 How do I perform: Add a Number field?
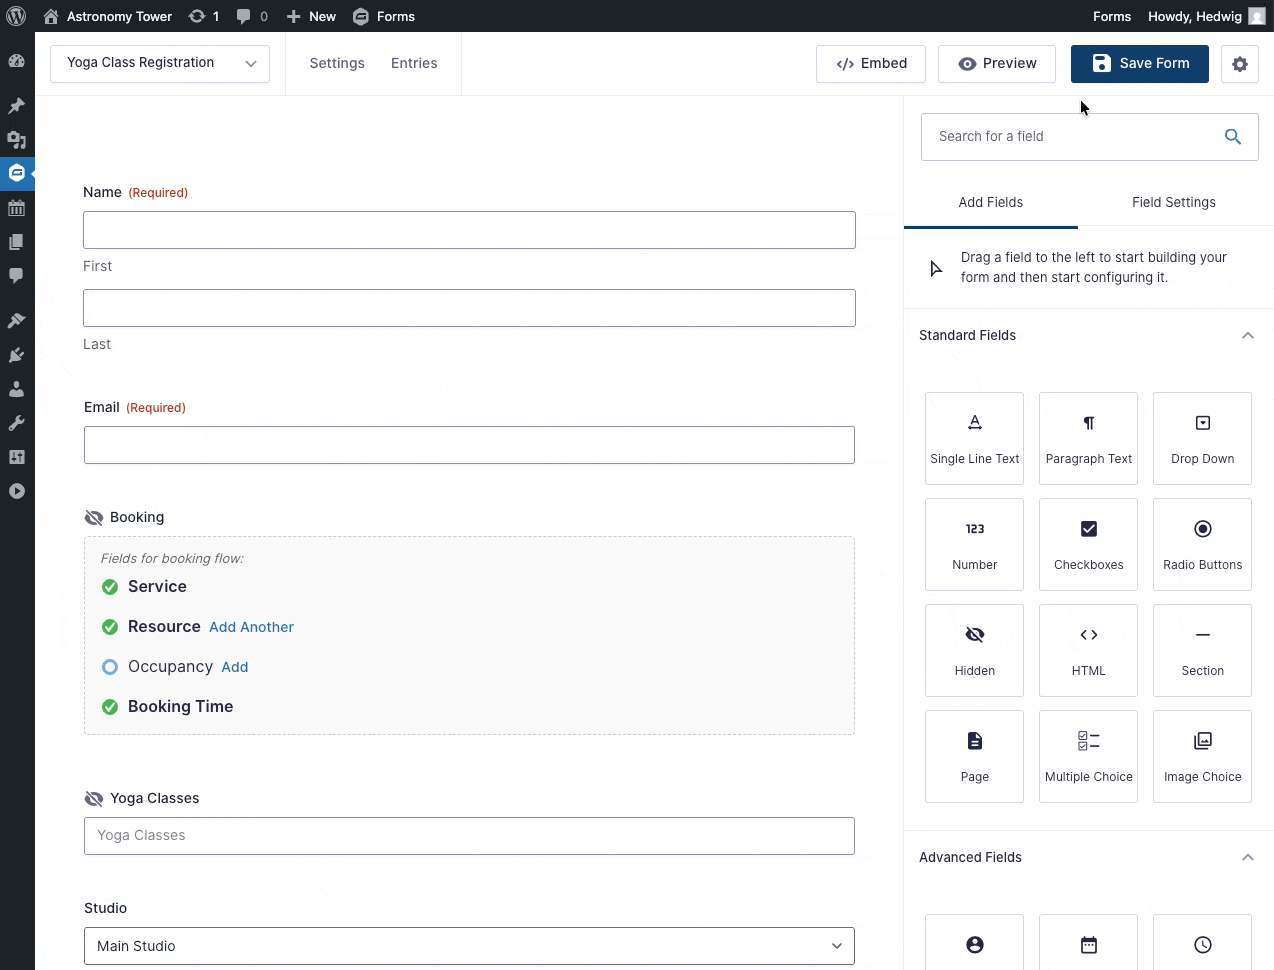pos(974,544)
